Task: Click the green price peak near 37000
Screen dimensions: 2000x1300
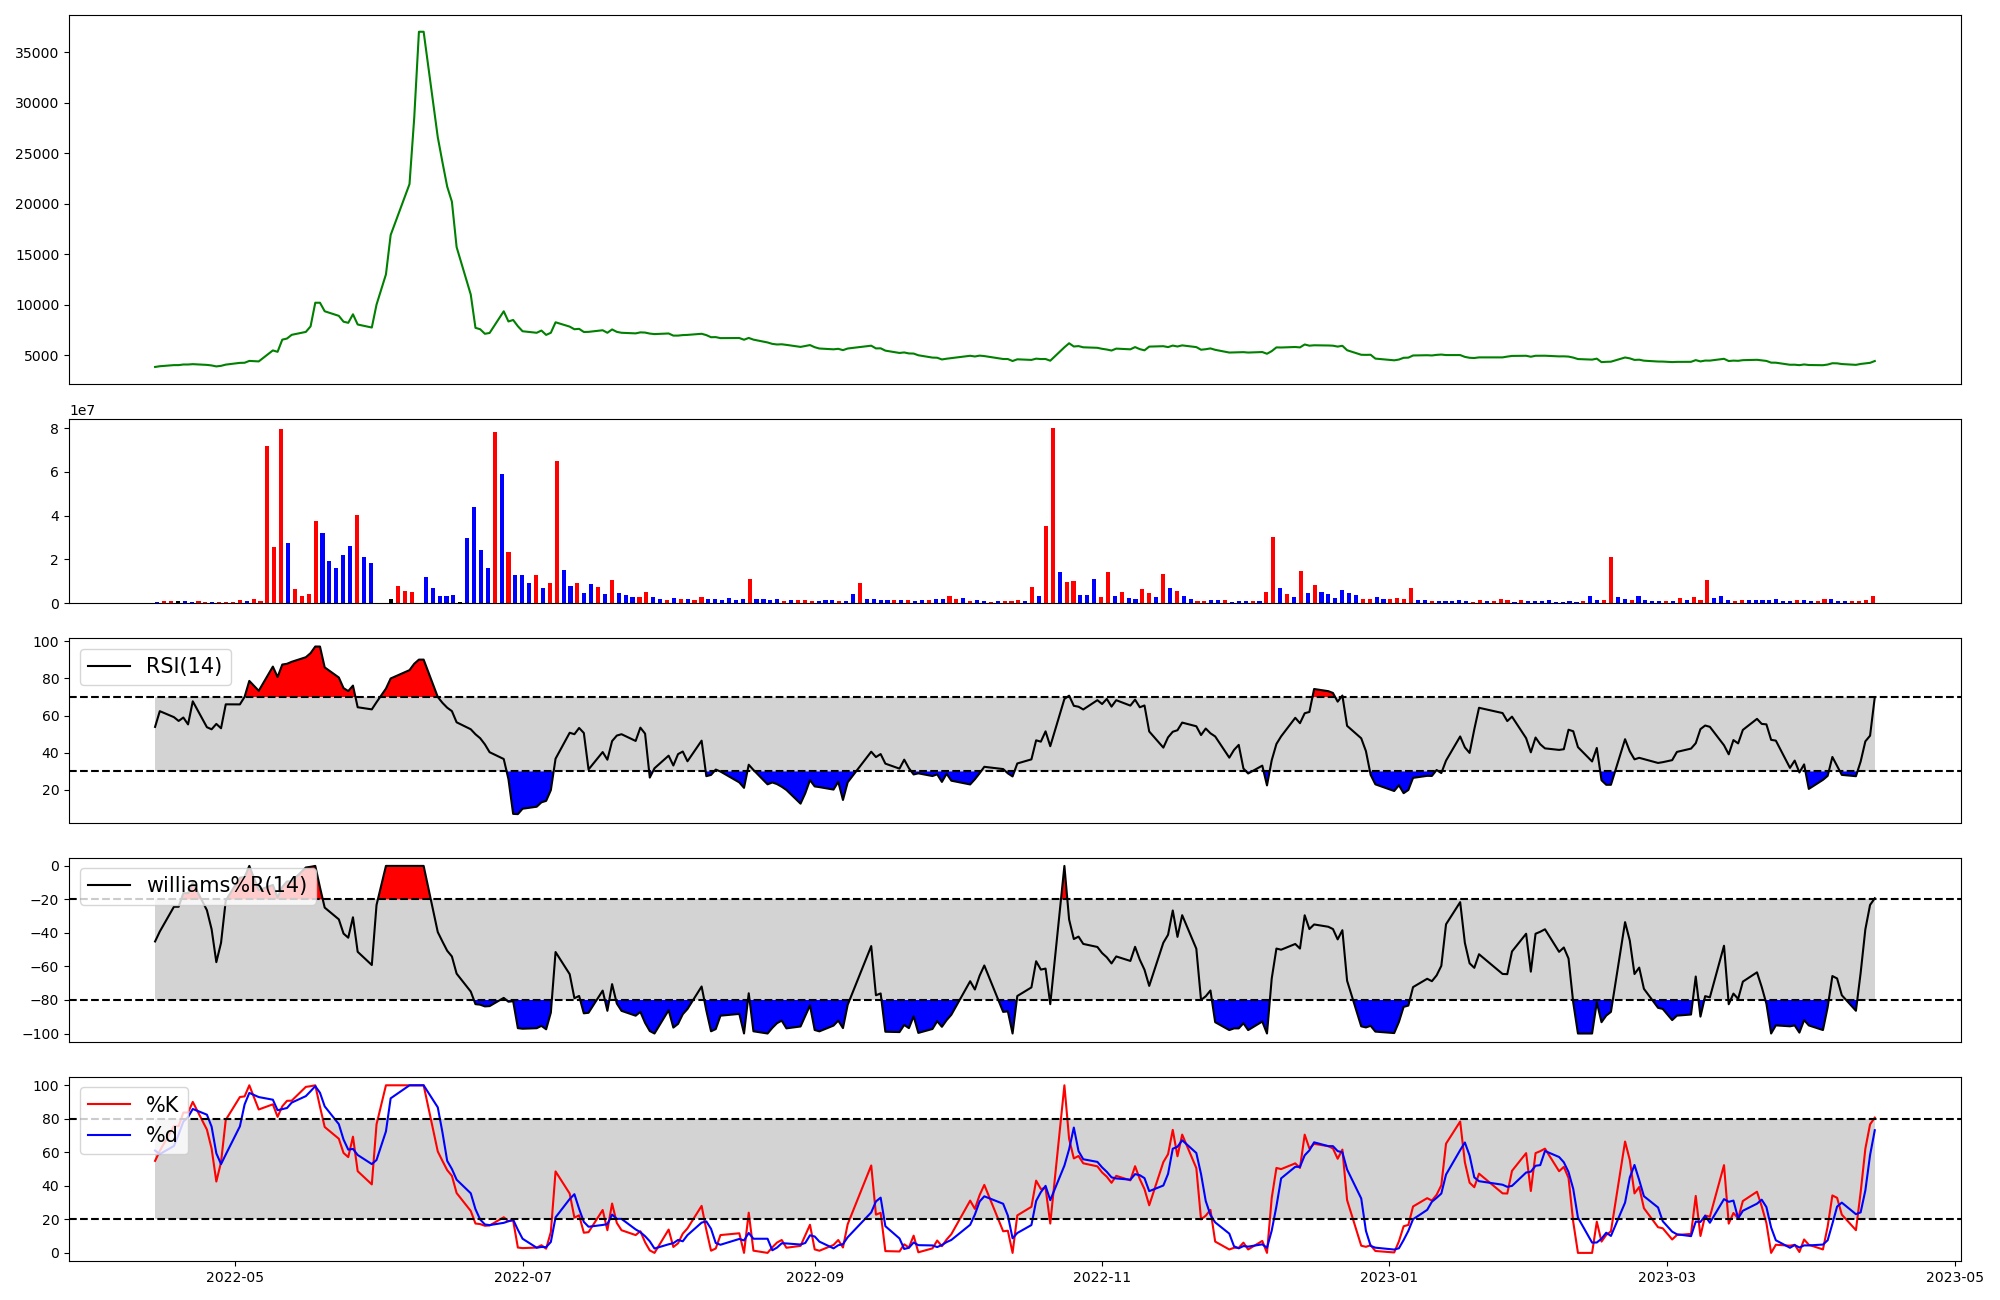Action: point(421,33)
